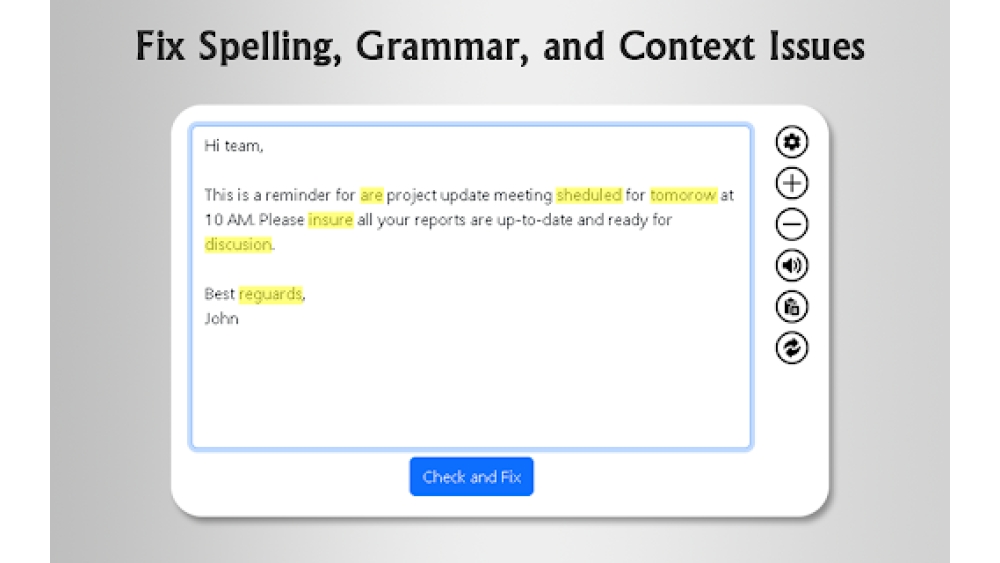Click the highlighted word "reguards"
The image size is (1000, 563).
[270, 294]
